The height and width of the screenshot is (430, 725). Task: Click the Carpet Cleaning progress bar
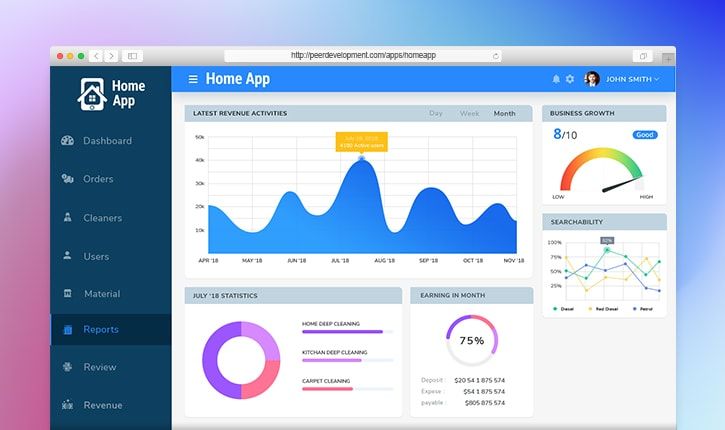(x=348, y=389)
